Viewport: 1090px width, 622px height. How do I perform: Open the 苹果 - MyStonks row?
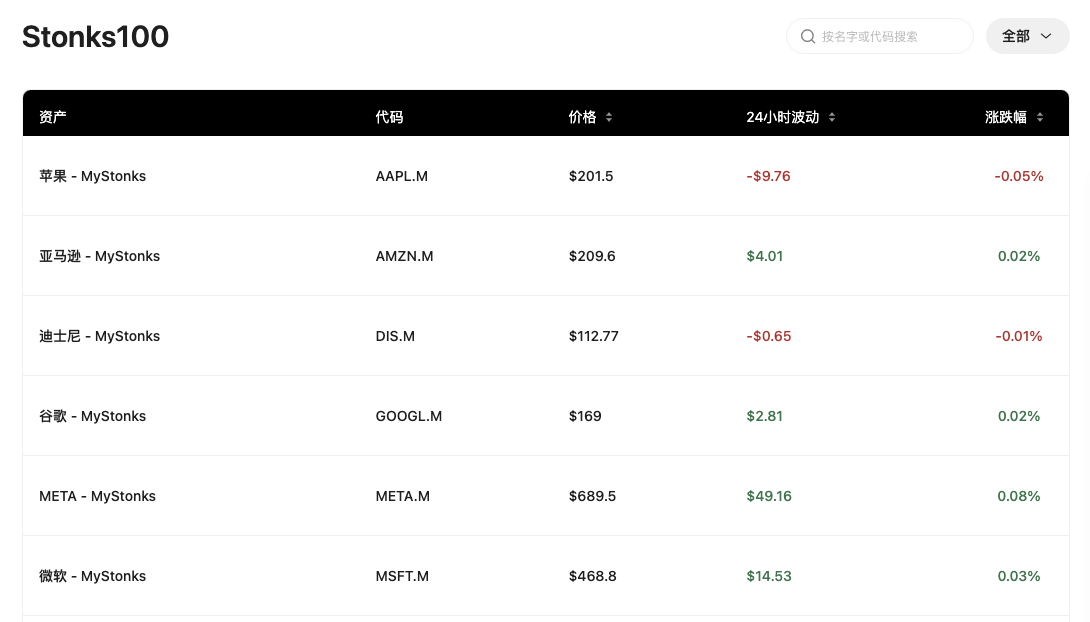pyautogui.click(x=93, y=176)
